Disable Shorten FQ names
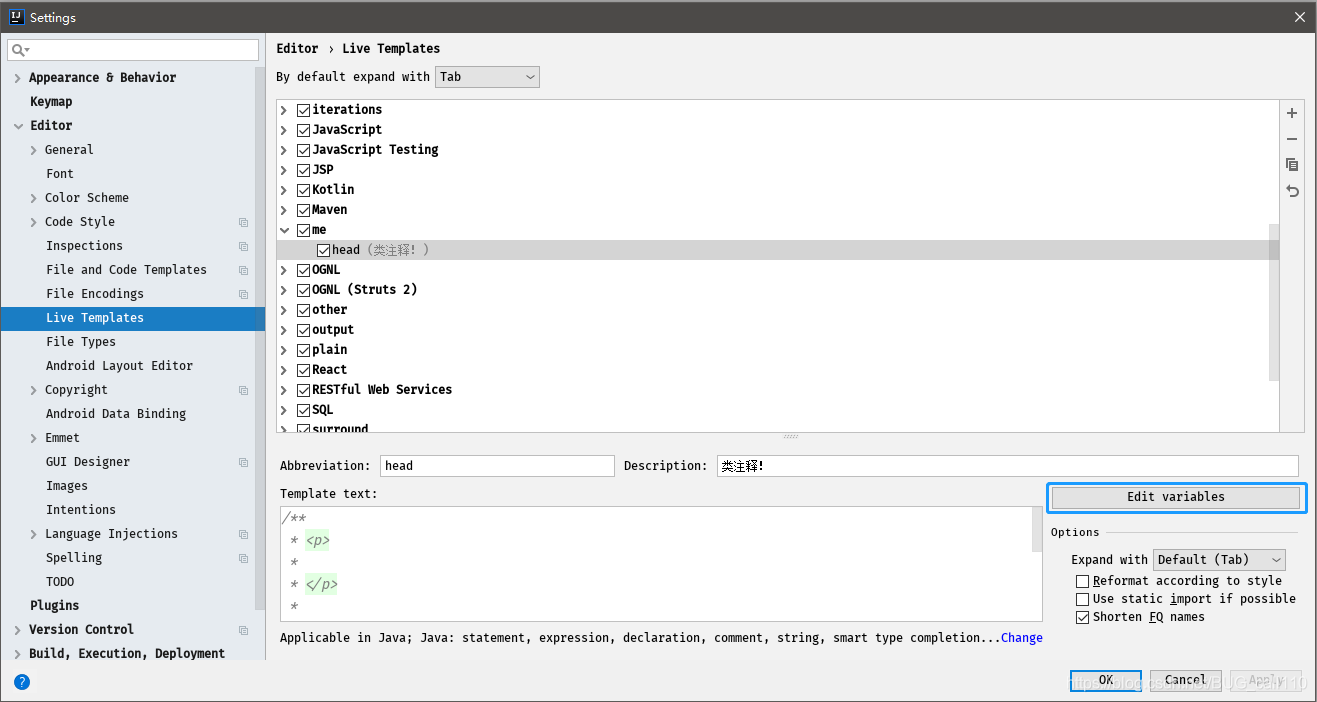Viewport: 1317px width, 702px height. [1083, 616]
